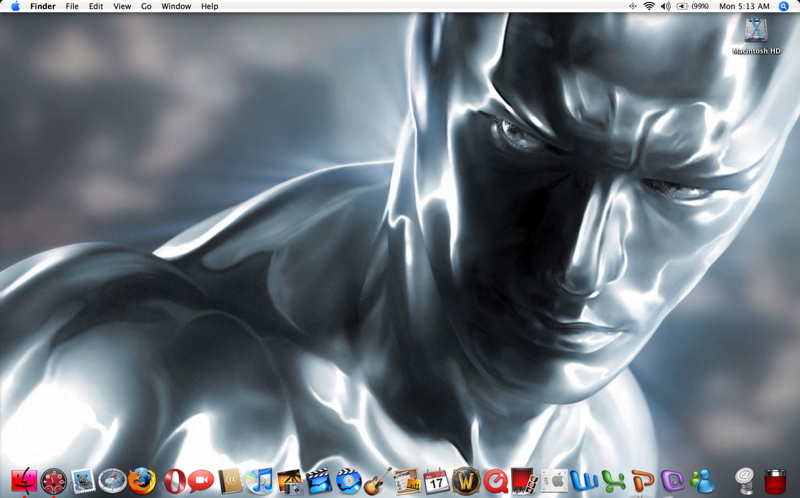Screen dimensions: 800x498
Task: Launch GarageBand guitar icon
Action: (378, 481)
